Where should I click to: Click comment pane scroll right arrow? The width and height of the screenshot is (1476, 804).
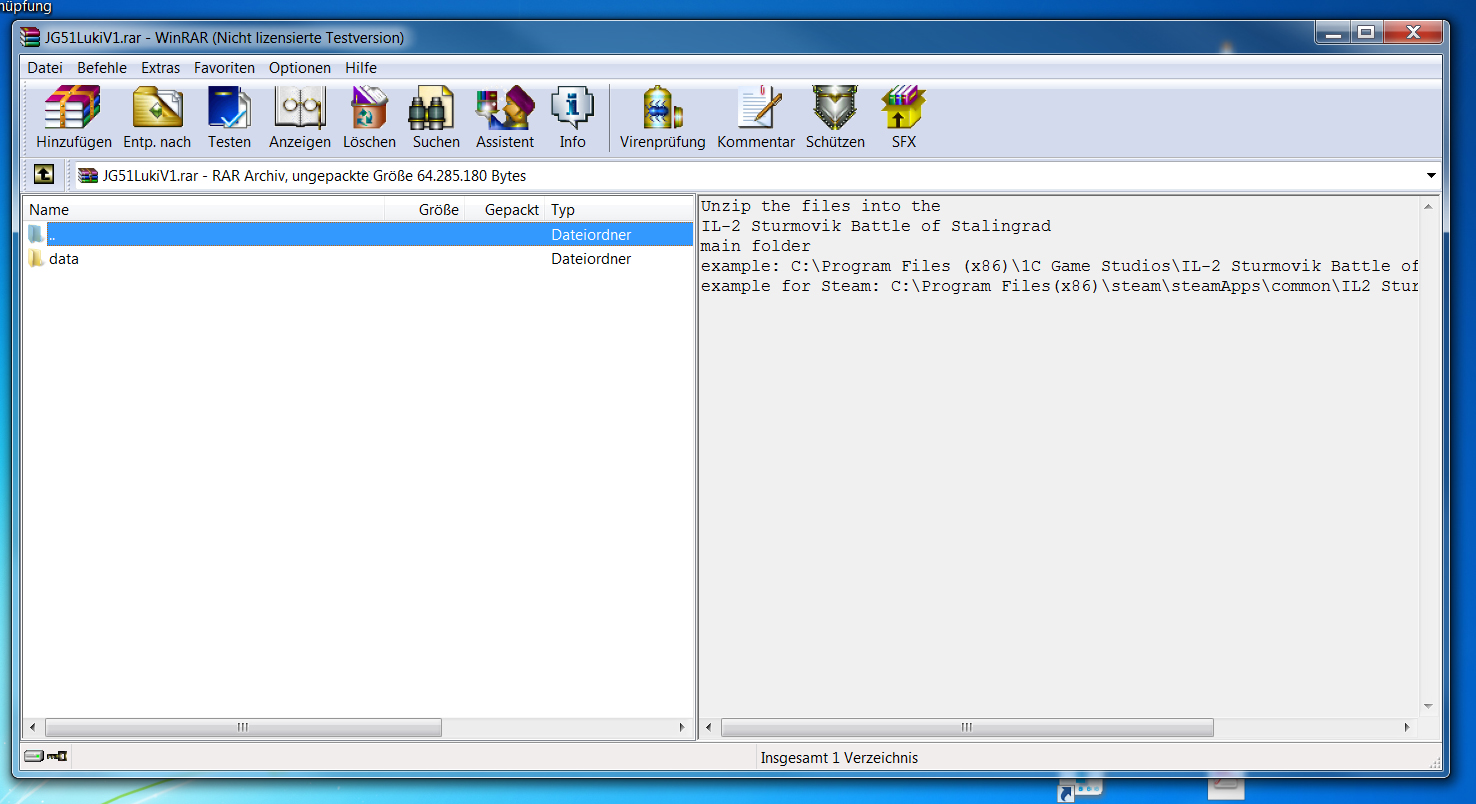1409,728
